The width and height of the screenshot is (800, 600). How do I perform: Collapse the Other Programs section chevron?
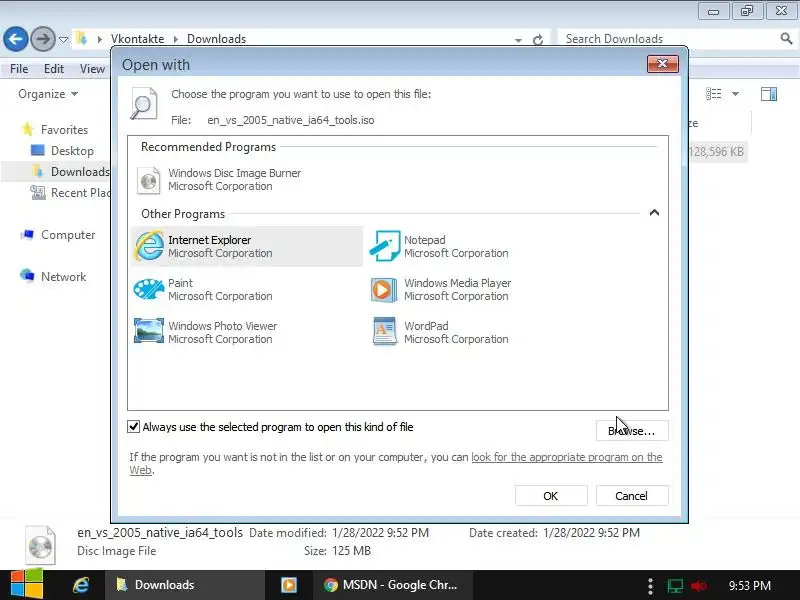tap(654, 213)
